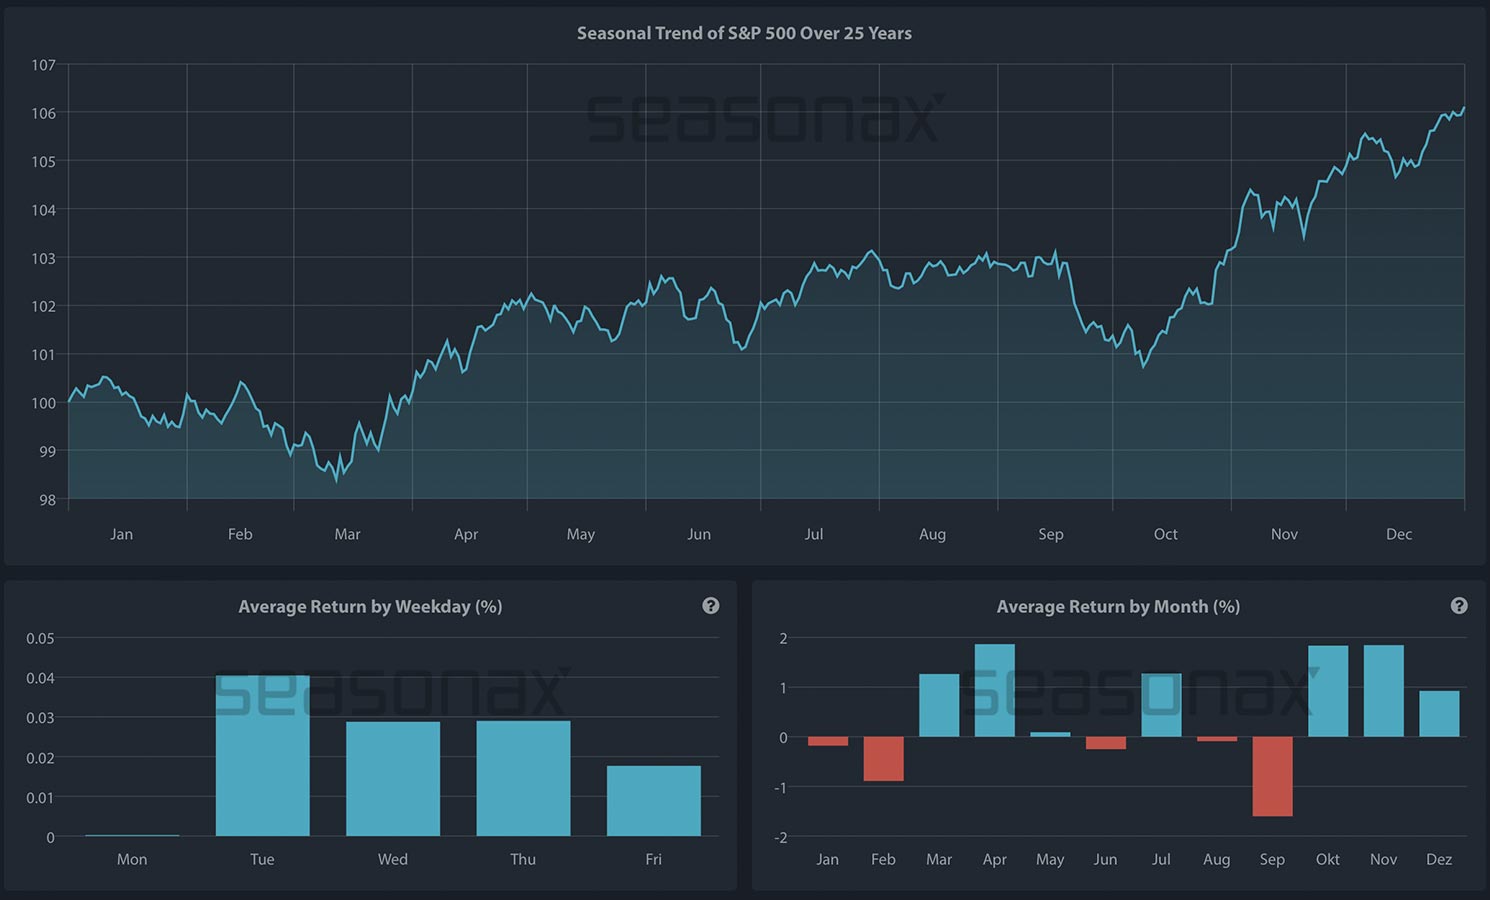Select the April bar in monthly chart

[995, 690]
